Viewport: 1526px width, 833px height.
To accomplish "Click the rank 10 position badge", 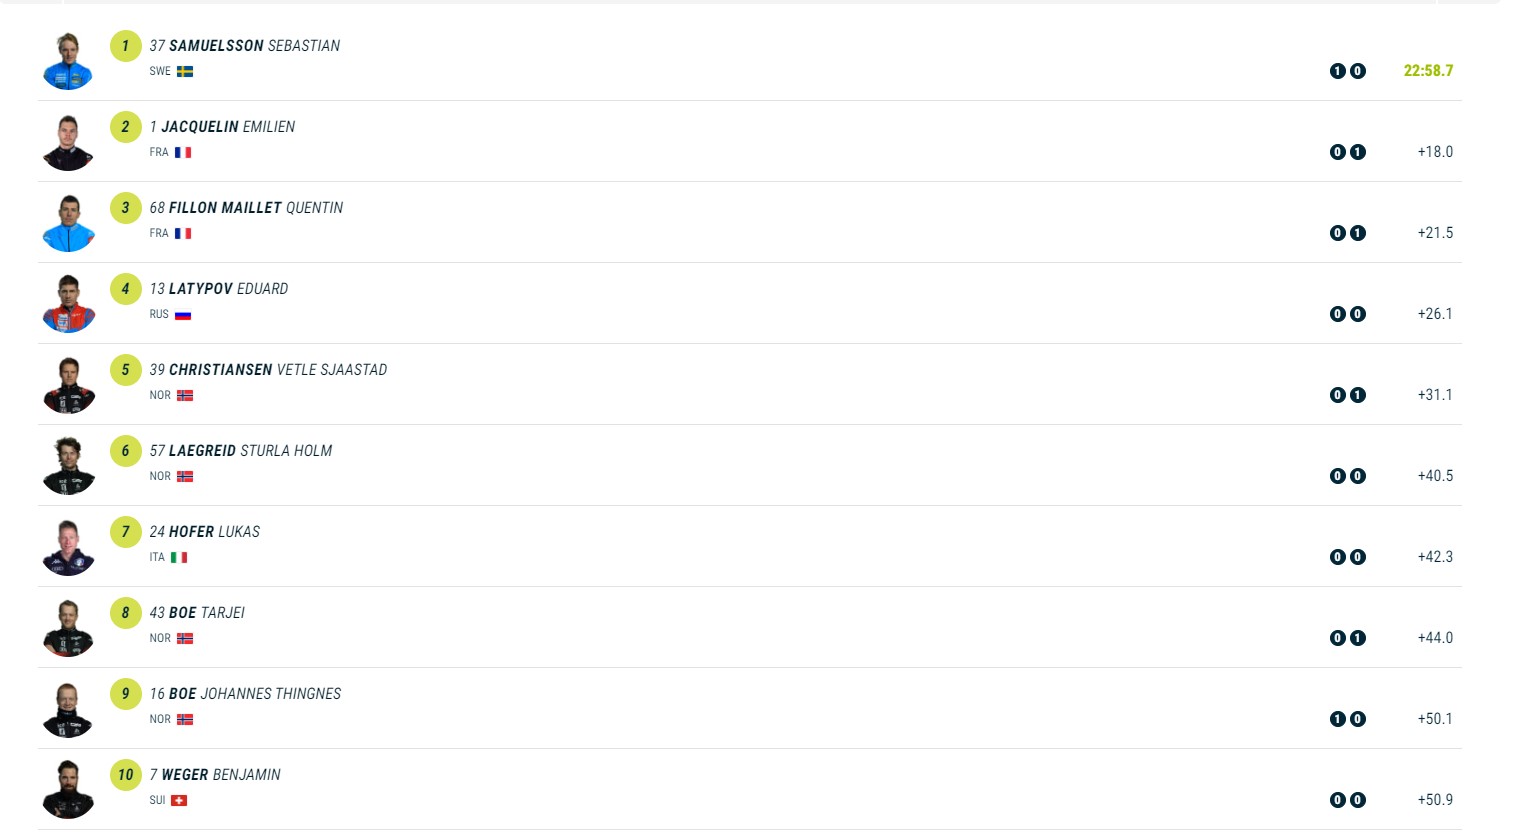I will (125, 775).
